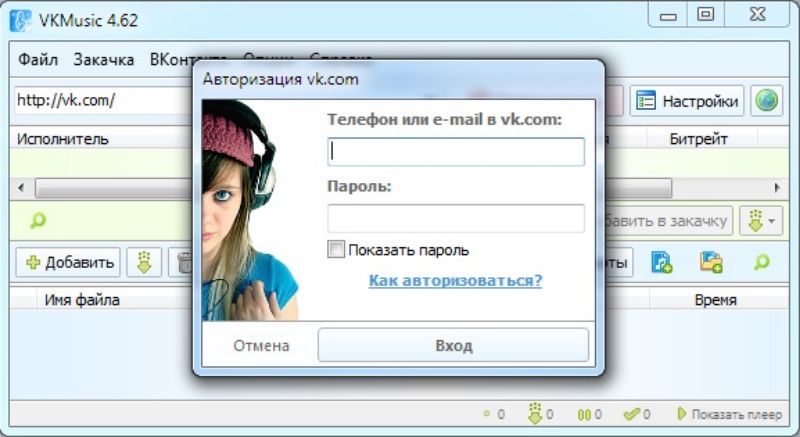This screenshot has height=437, width=800.
Task: Sort by Время column header
Action: point(715,300)
